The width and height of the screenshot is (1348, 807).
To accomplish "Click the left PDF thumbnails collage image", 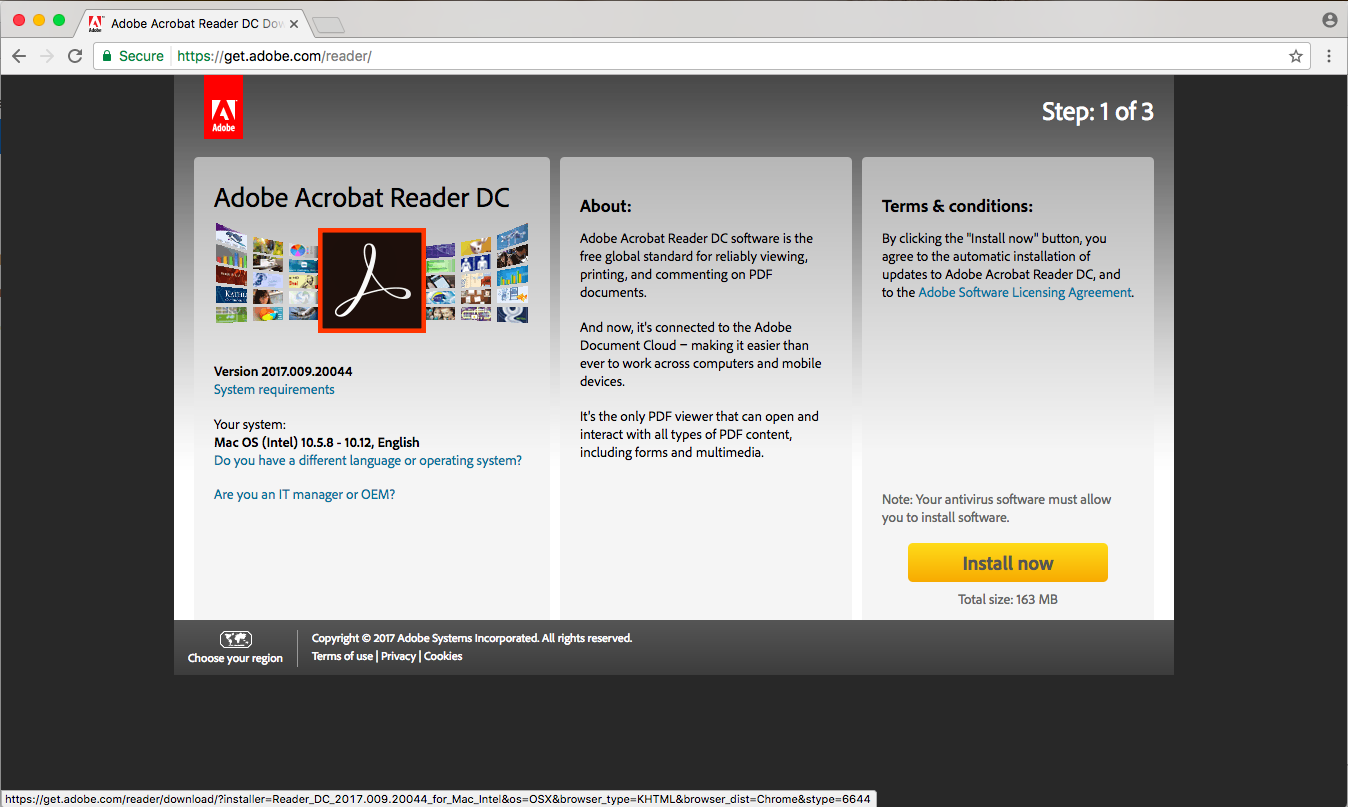I will click(x=266, y=273).
